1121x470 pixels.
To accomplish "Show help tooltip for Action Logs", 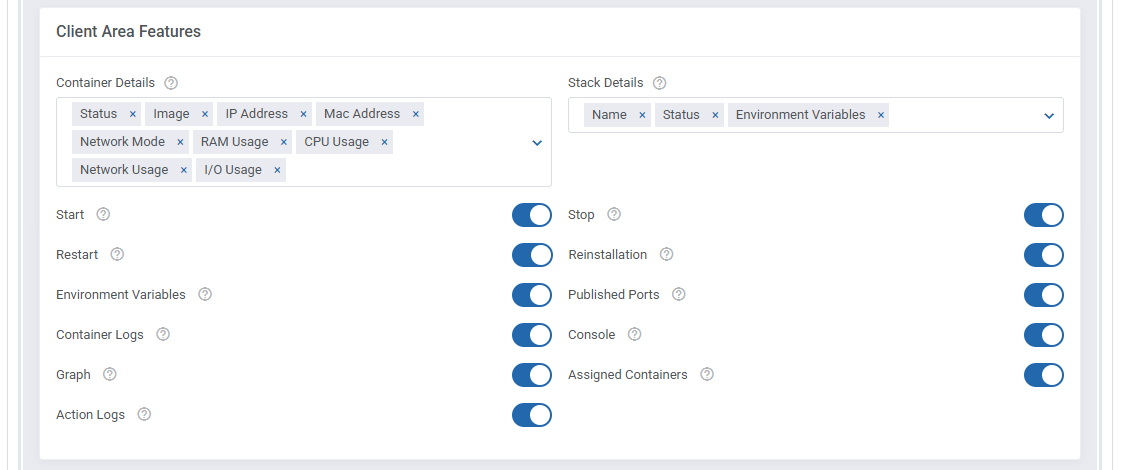I will point(144,415).
